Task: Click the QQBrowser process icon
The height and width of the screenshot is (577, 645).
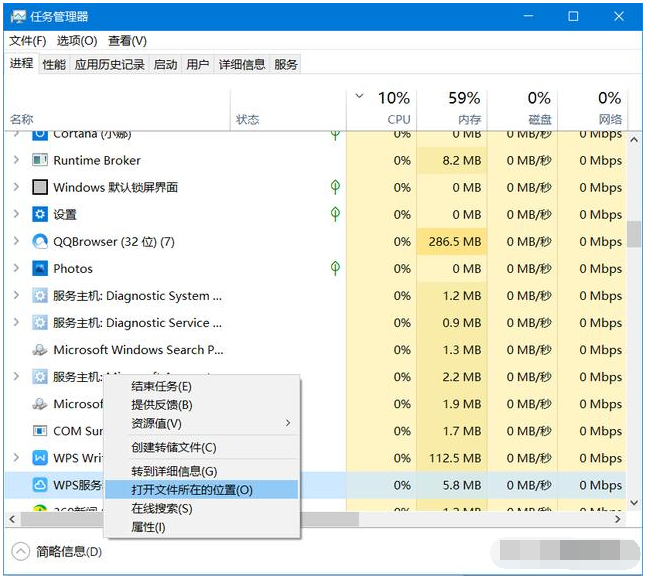Action: pyautogui.click(x=40, y=241)
